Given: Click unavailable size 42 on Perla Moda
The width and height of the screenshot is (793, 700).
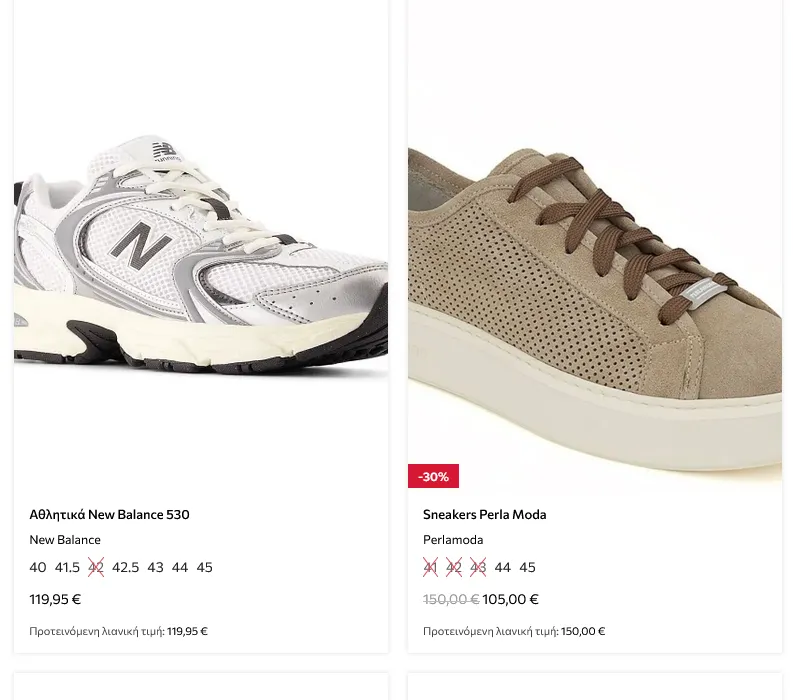Looking at the screenshot, I should coord(454,567).
